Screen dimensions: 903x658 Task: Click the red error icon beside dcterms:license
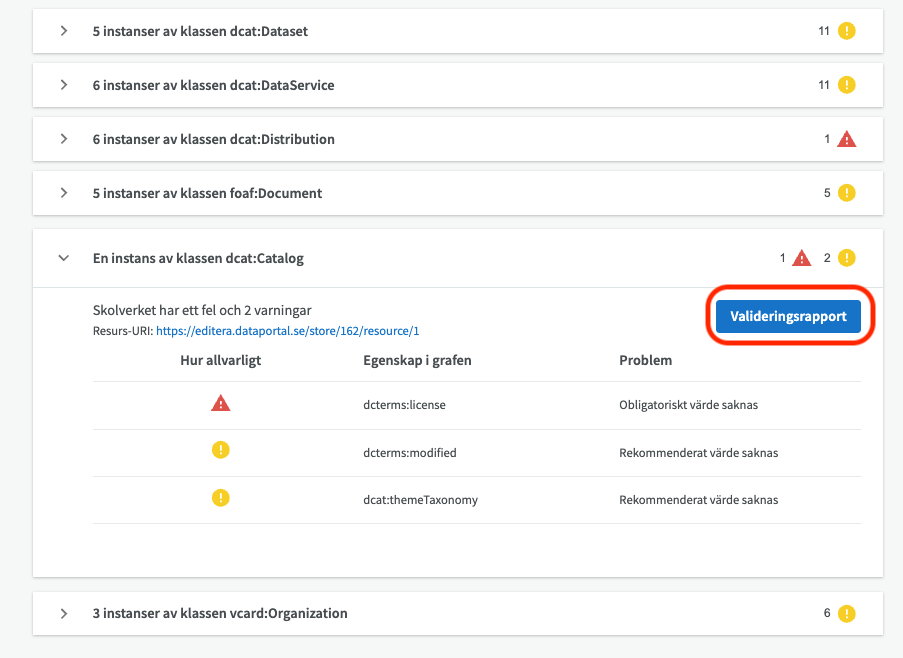(x=221, y=404)
